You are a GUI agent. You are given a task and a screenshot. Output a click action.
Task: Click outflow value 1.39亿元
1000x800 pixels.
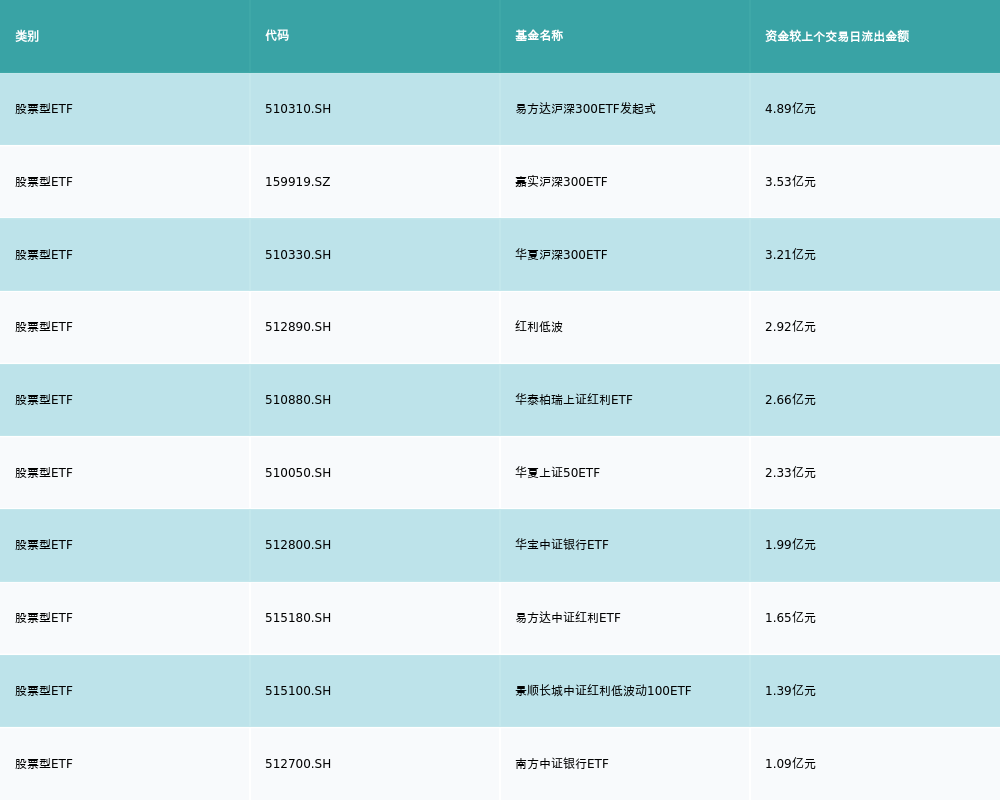point(790,691)
